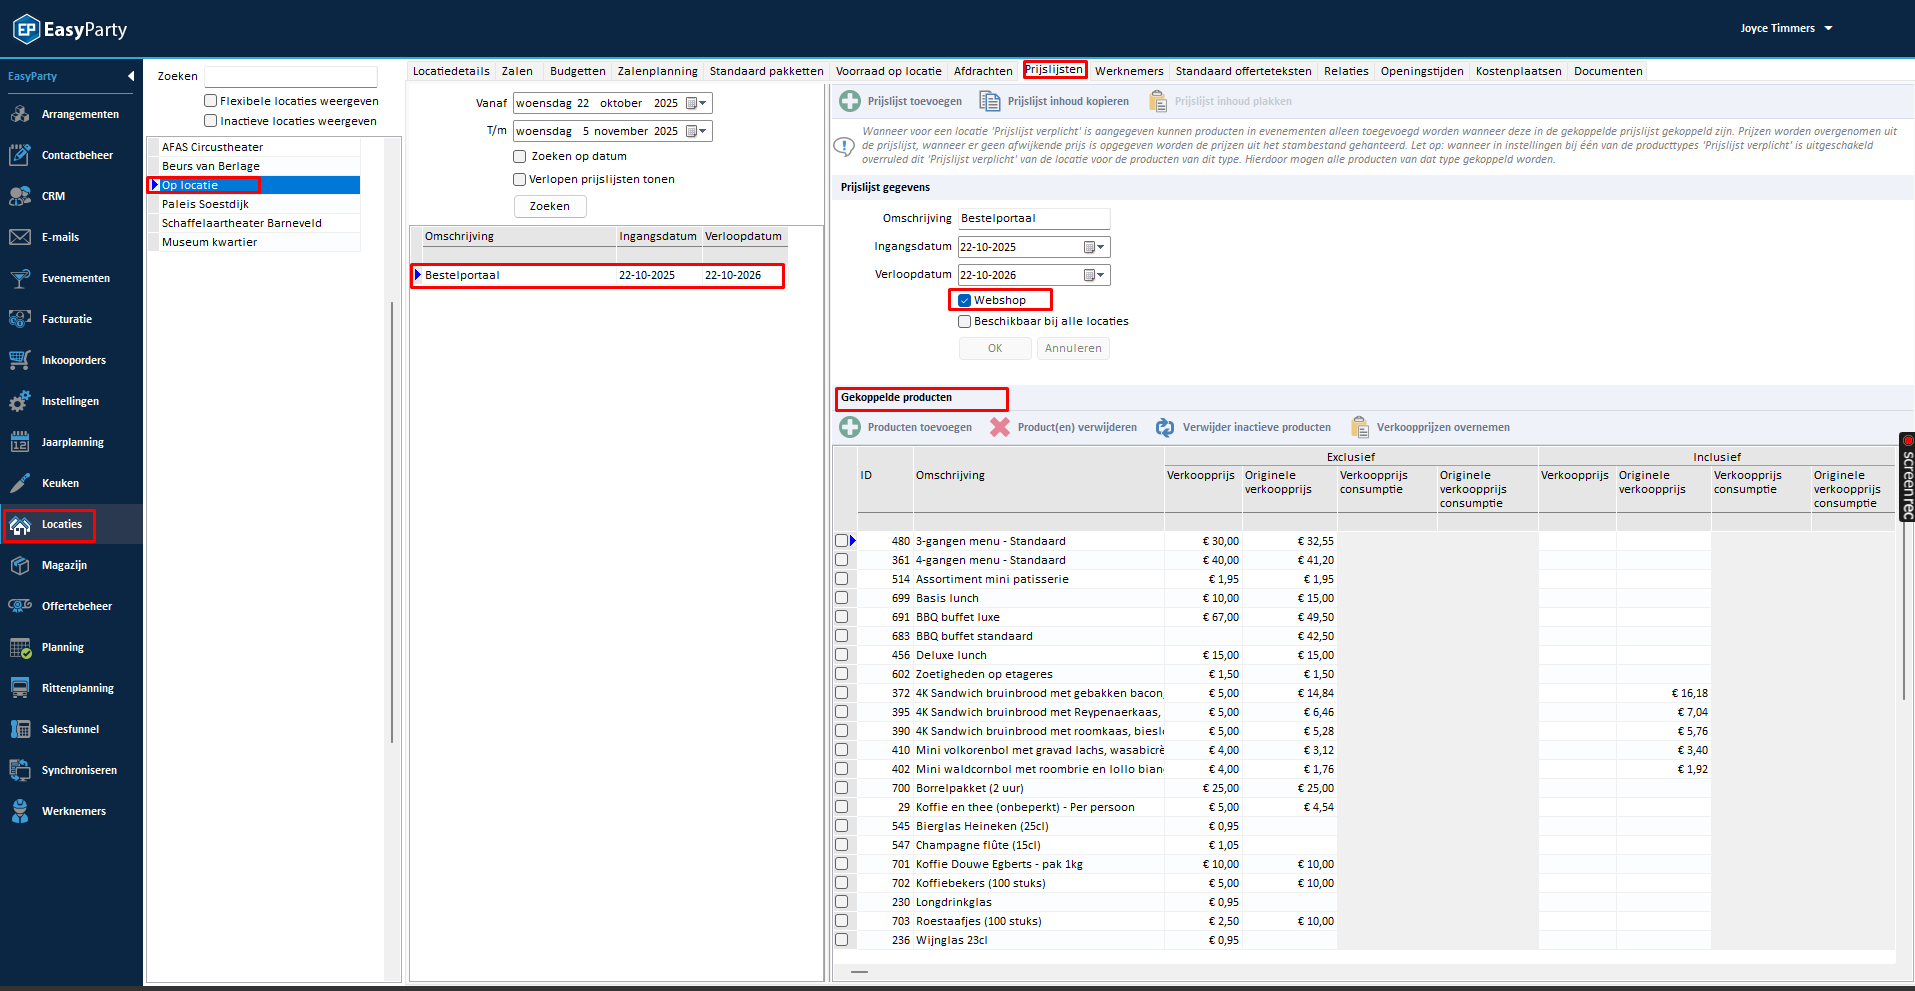Click the Prijslijst inhoud kopieren icon

click(989, 101)
